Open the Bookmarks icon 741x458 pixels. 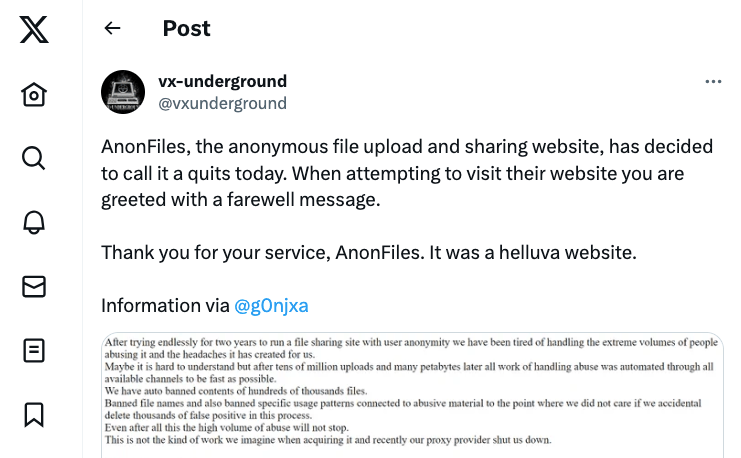(x=34, y=413)
